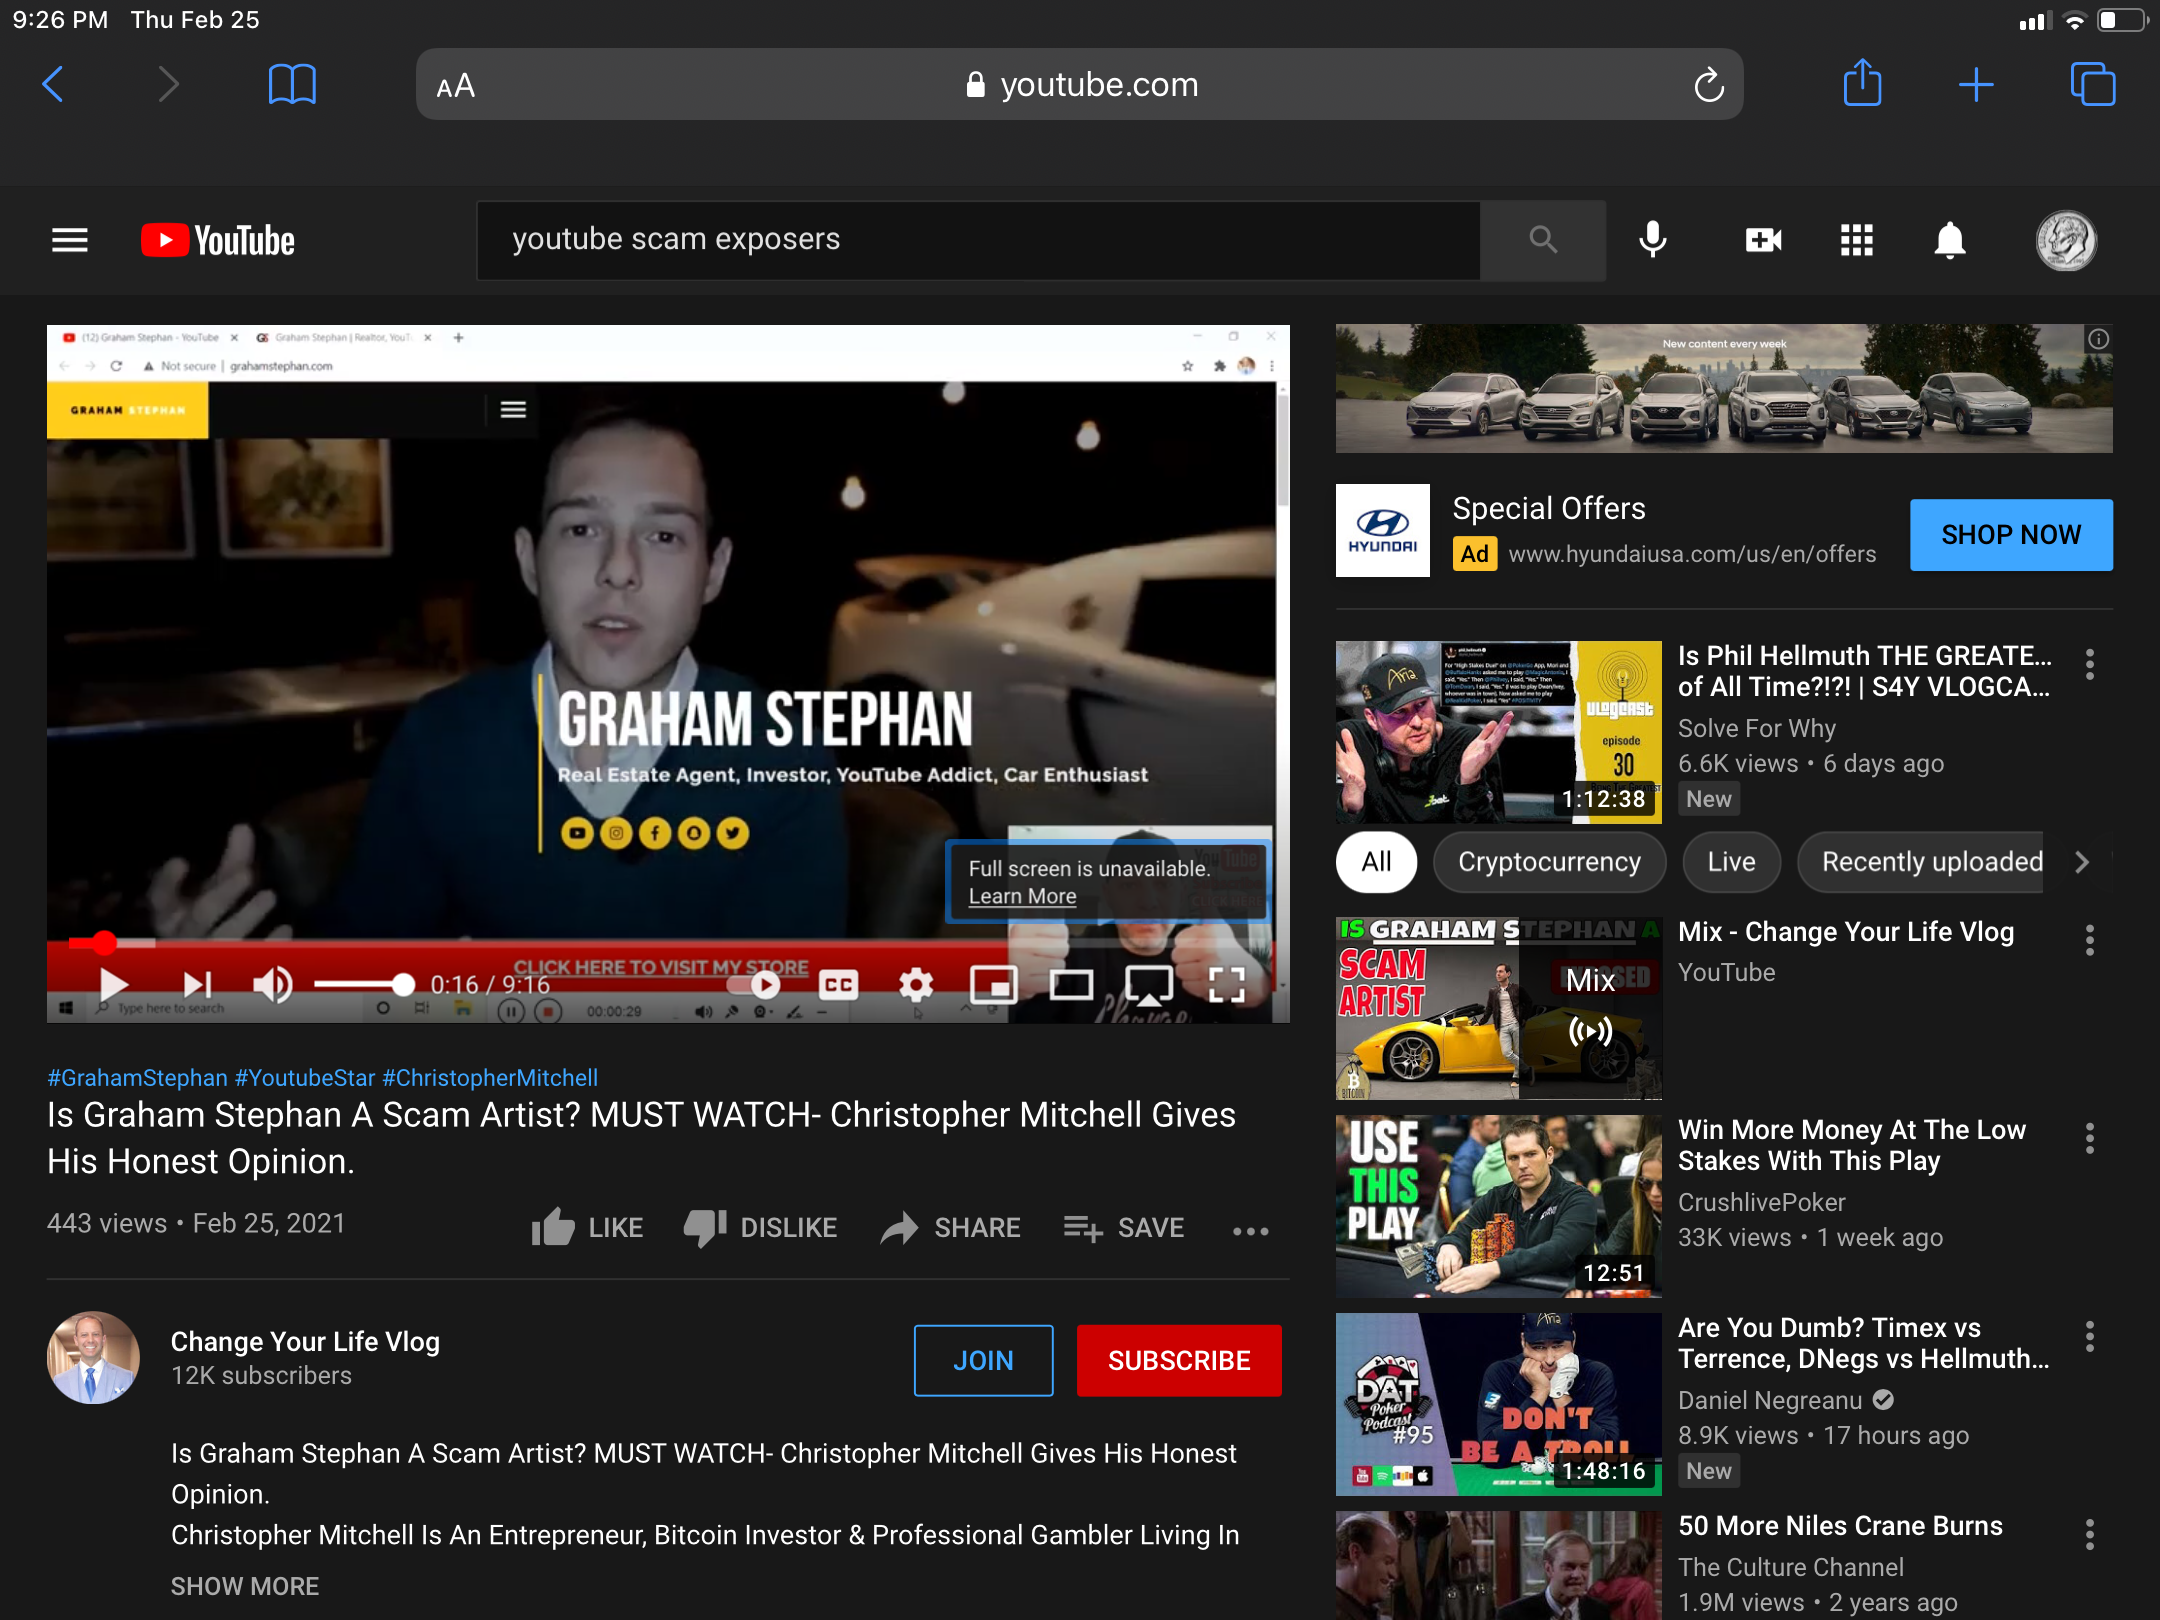Open notifications bell
Screen dimensions: 2160x1620
[x=1950, y=240]
